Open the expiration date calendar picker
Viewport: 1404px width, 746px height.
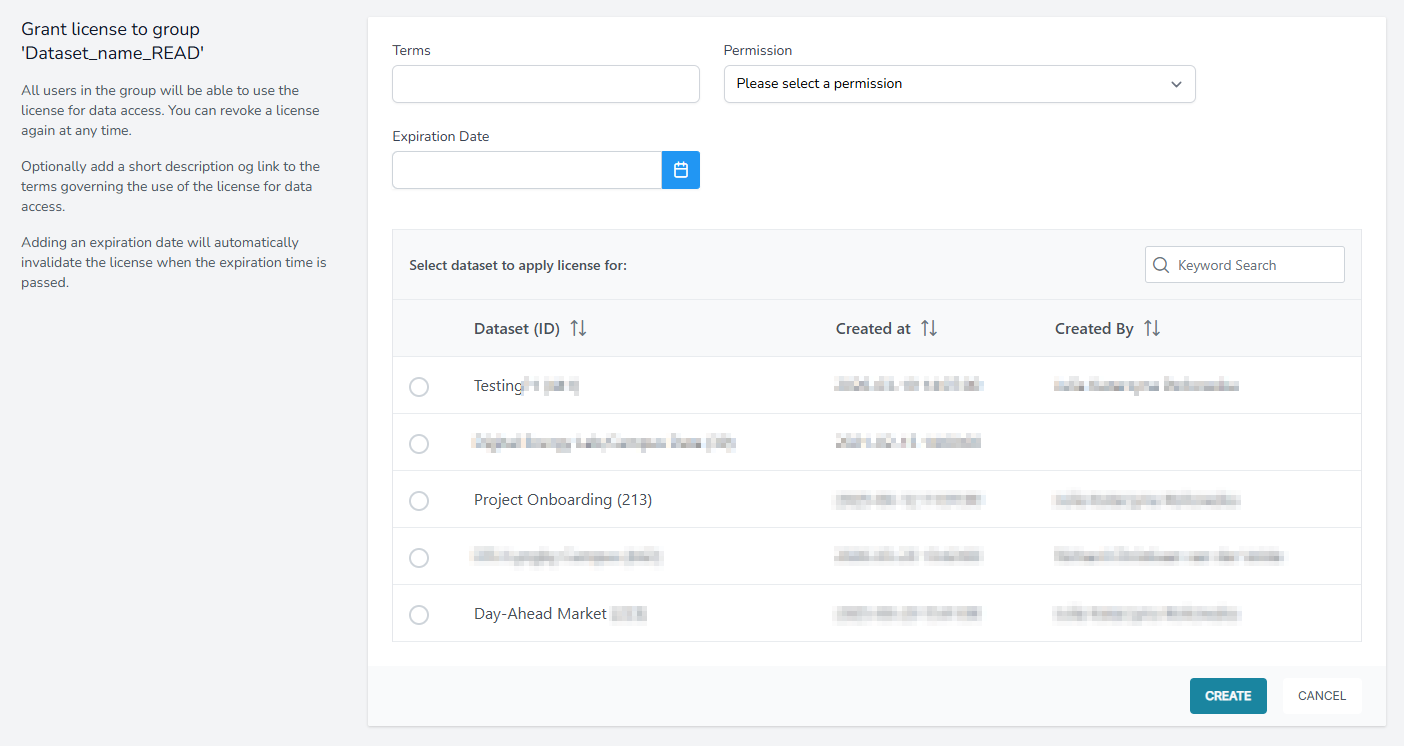click(680, 170)
